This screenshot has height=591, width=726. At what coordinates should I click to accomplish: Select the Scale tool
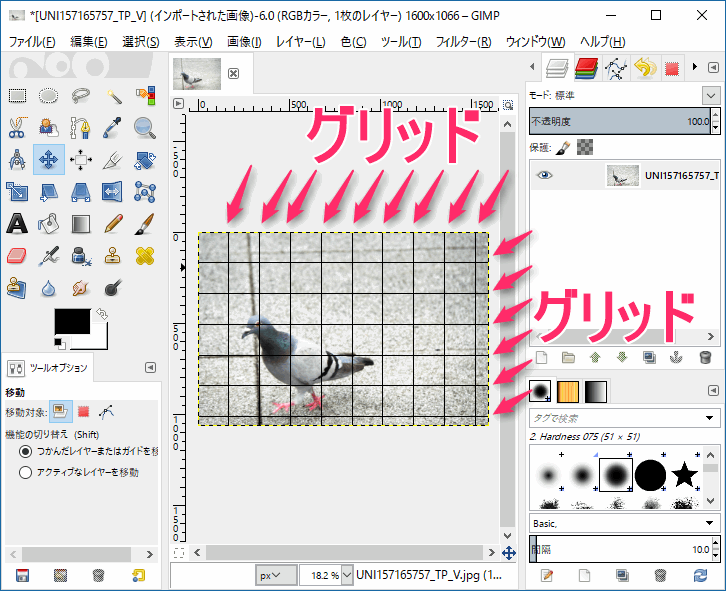(x=18, y=192)
